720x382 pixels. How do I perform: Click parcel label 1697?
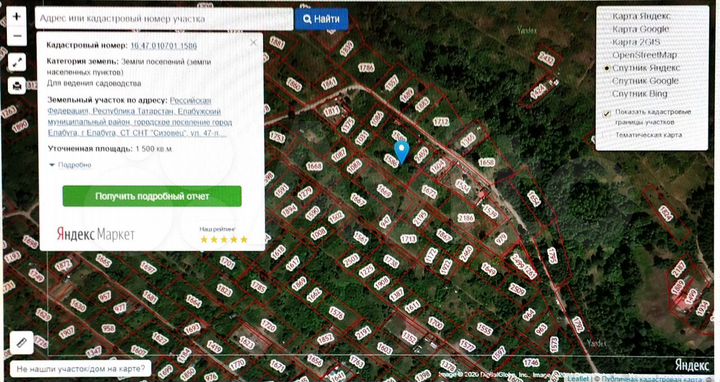pyautogui.click(x=148, y=267)
